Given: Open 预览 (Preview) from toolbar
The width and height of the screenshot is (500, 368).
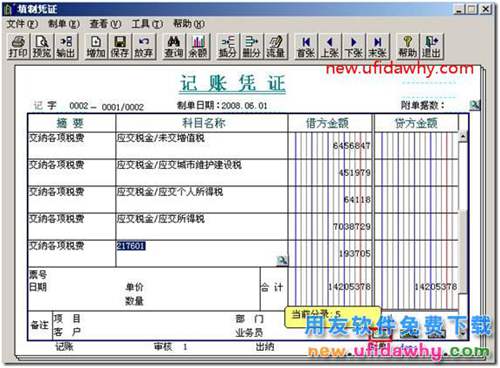Looking at the screenshot, I should coord(42,47).
